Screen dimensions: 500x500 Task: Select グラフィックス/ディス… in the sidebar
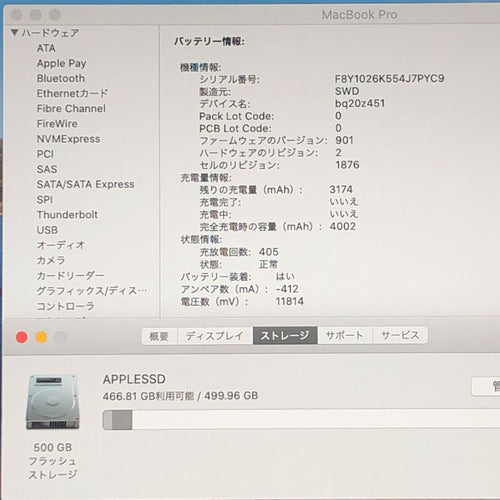[x=92, y=291]
